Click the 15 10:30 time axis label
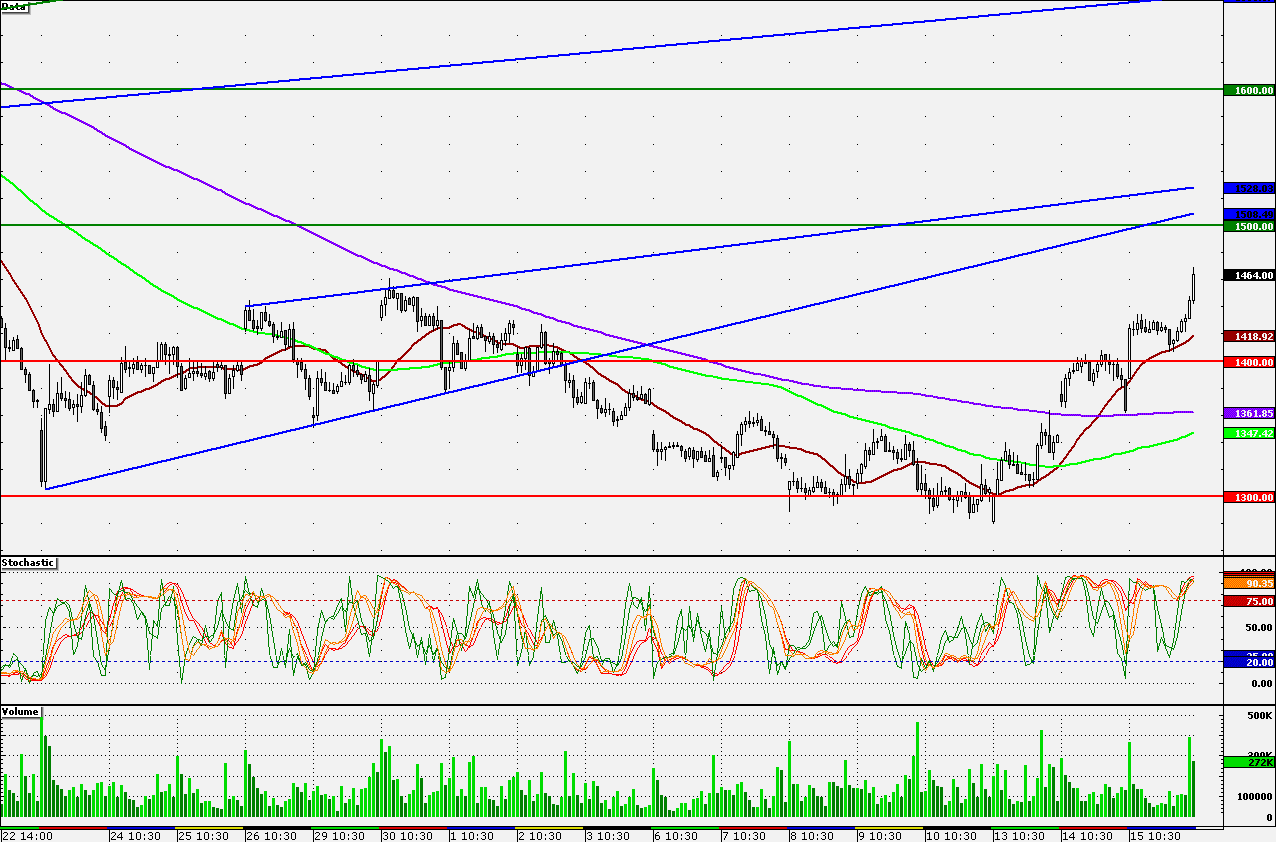 (1154, 835)
